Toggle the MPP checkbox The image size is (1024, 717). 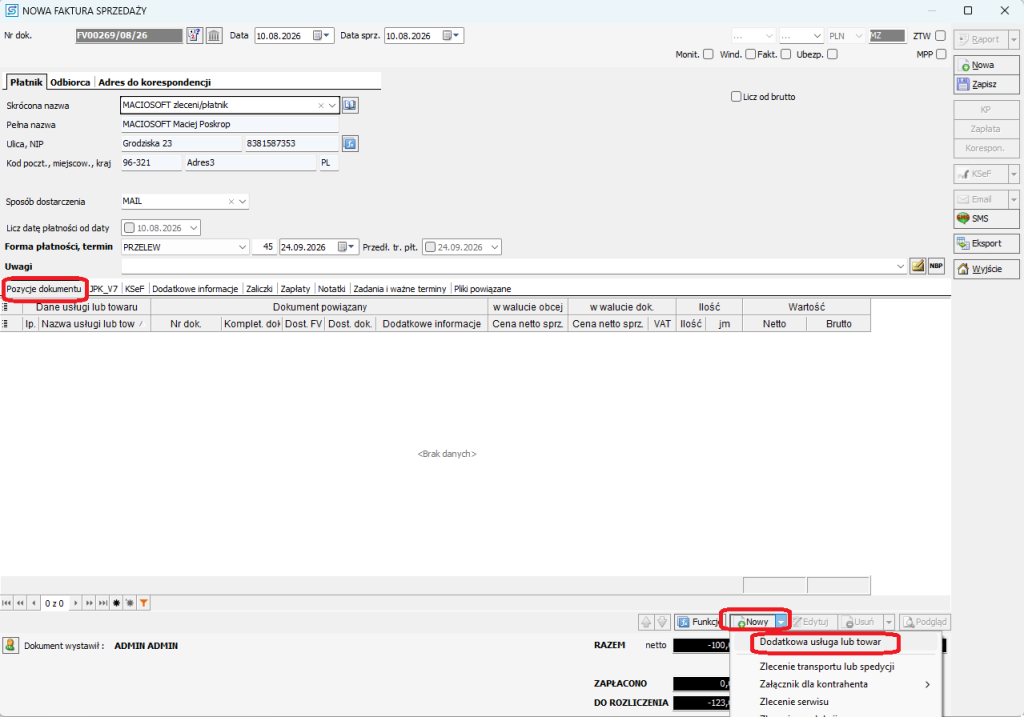(941, 54)
